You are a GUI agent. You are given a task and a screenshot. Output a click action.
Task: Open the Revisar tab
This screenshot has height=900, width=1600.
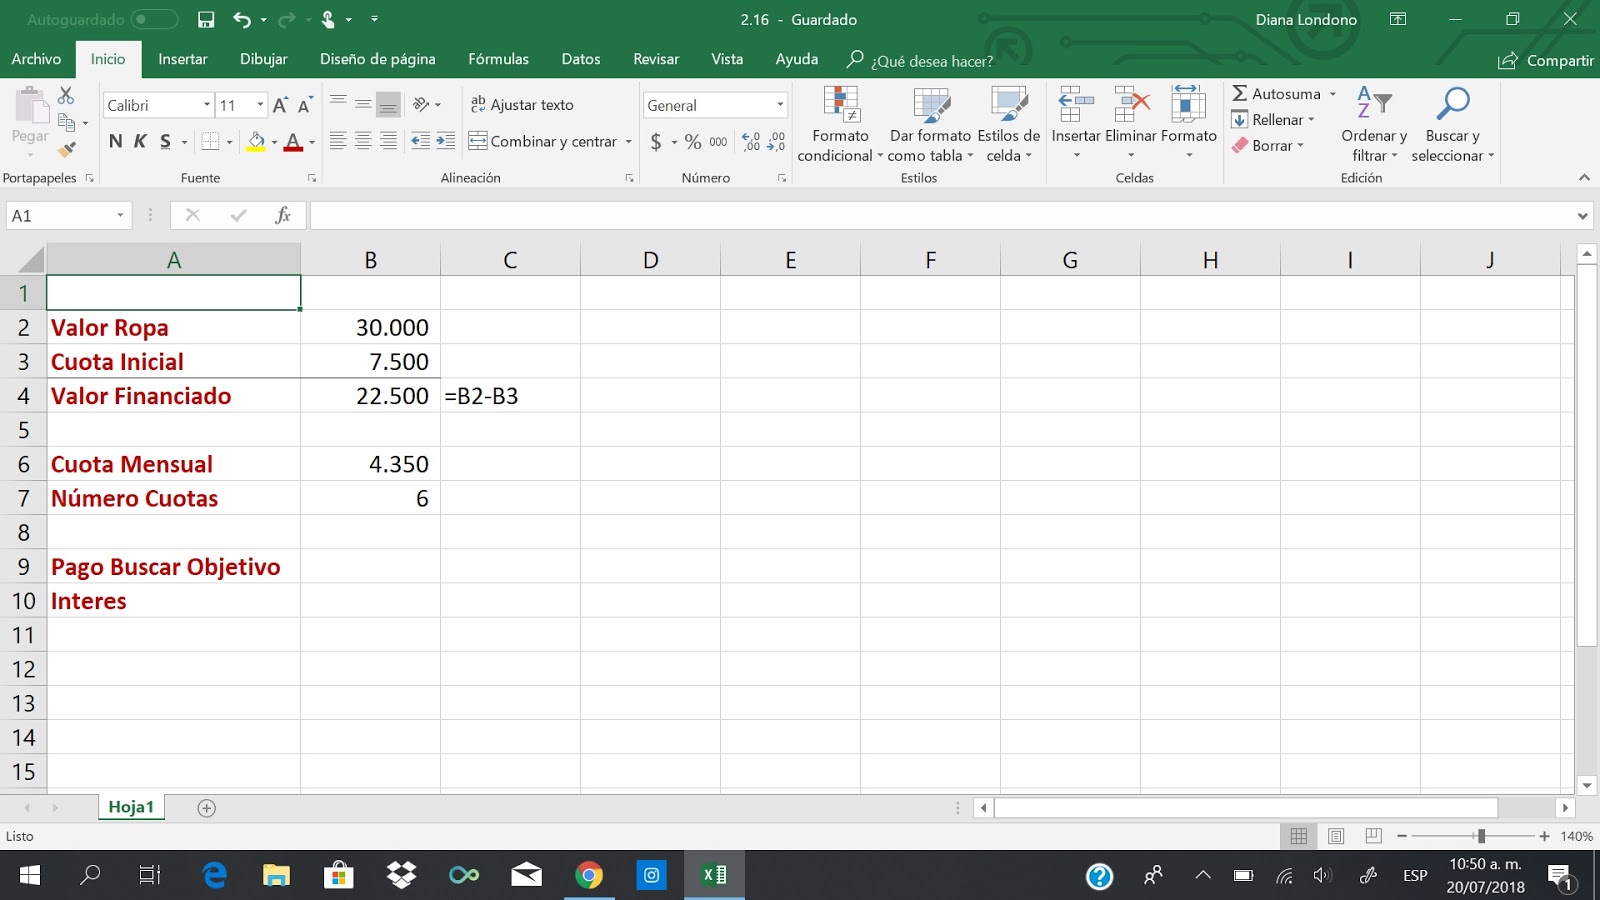click(656, 59)
